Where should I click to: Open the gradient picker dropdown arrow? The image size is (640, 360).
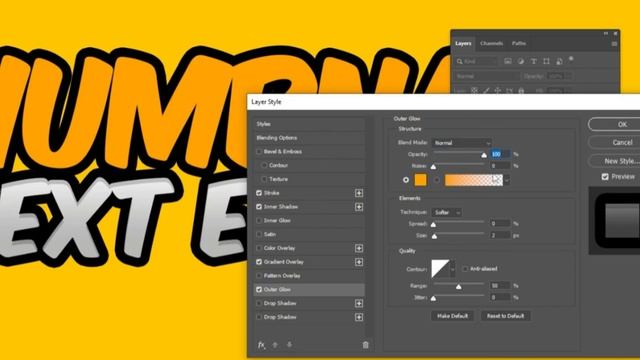pyautogui.click(x=507, y=180)
